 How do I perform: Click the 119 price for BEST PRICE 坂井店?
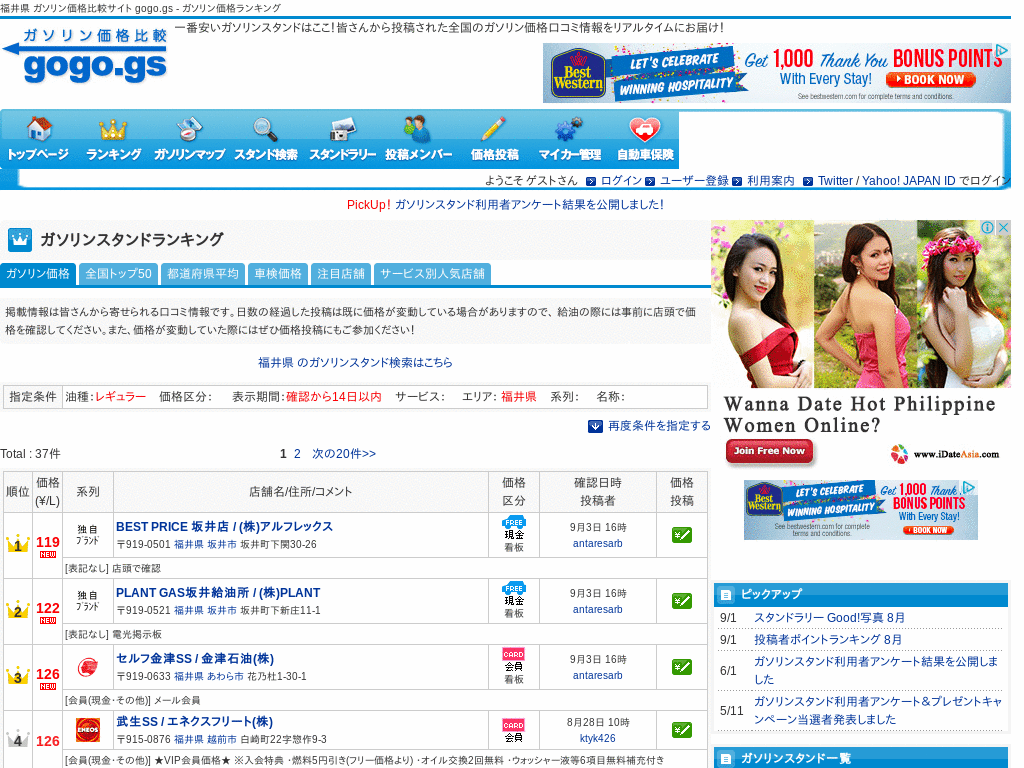click(48, 542)
